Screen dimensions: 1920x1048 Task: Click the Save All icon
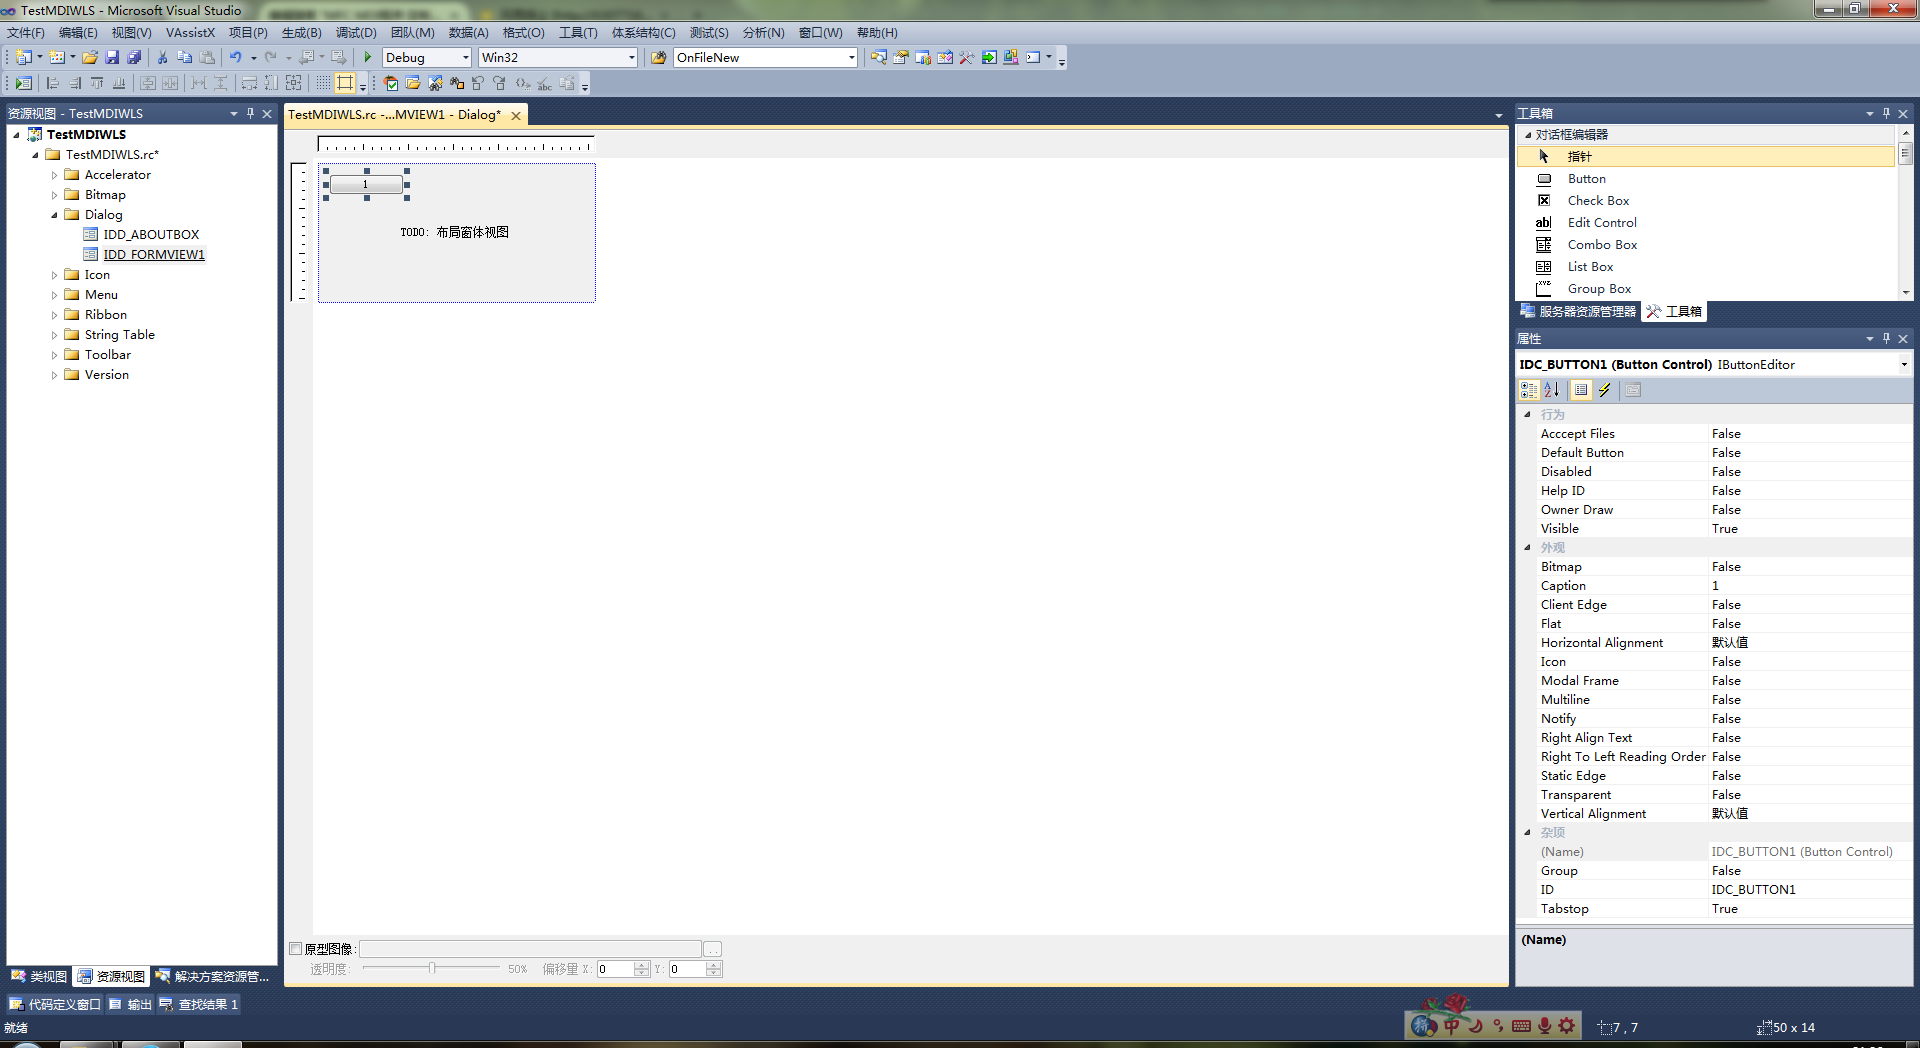click(134, 58)
